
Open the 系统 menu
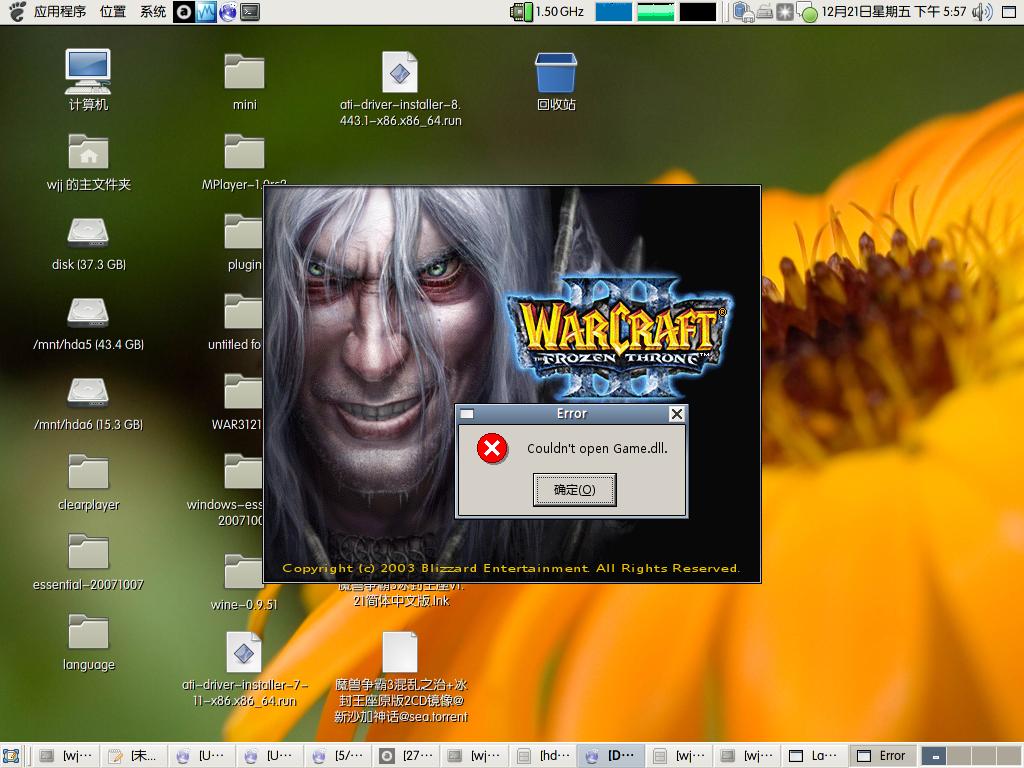point(153,12)
